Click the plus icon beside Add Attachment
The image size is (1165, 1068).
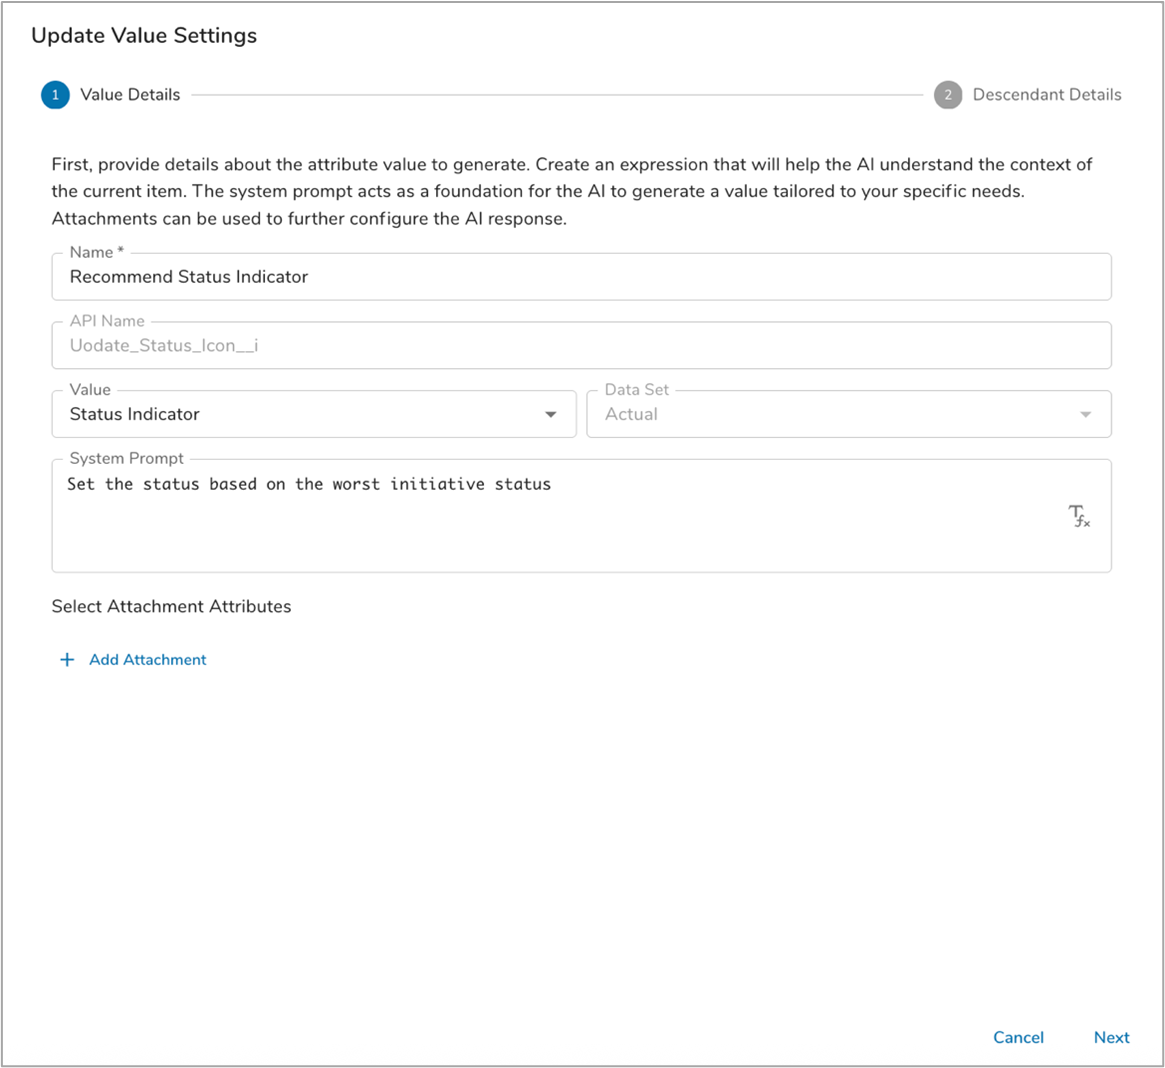[x=67, y=660]
